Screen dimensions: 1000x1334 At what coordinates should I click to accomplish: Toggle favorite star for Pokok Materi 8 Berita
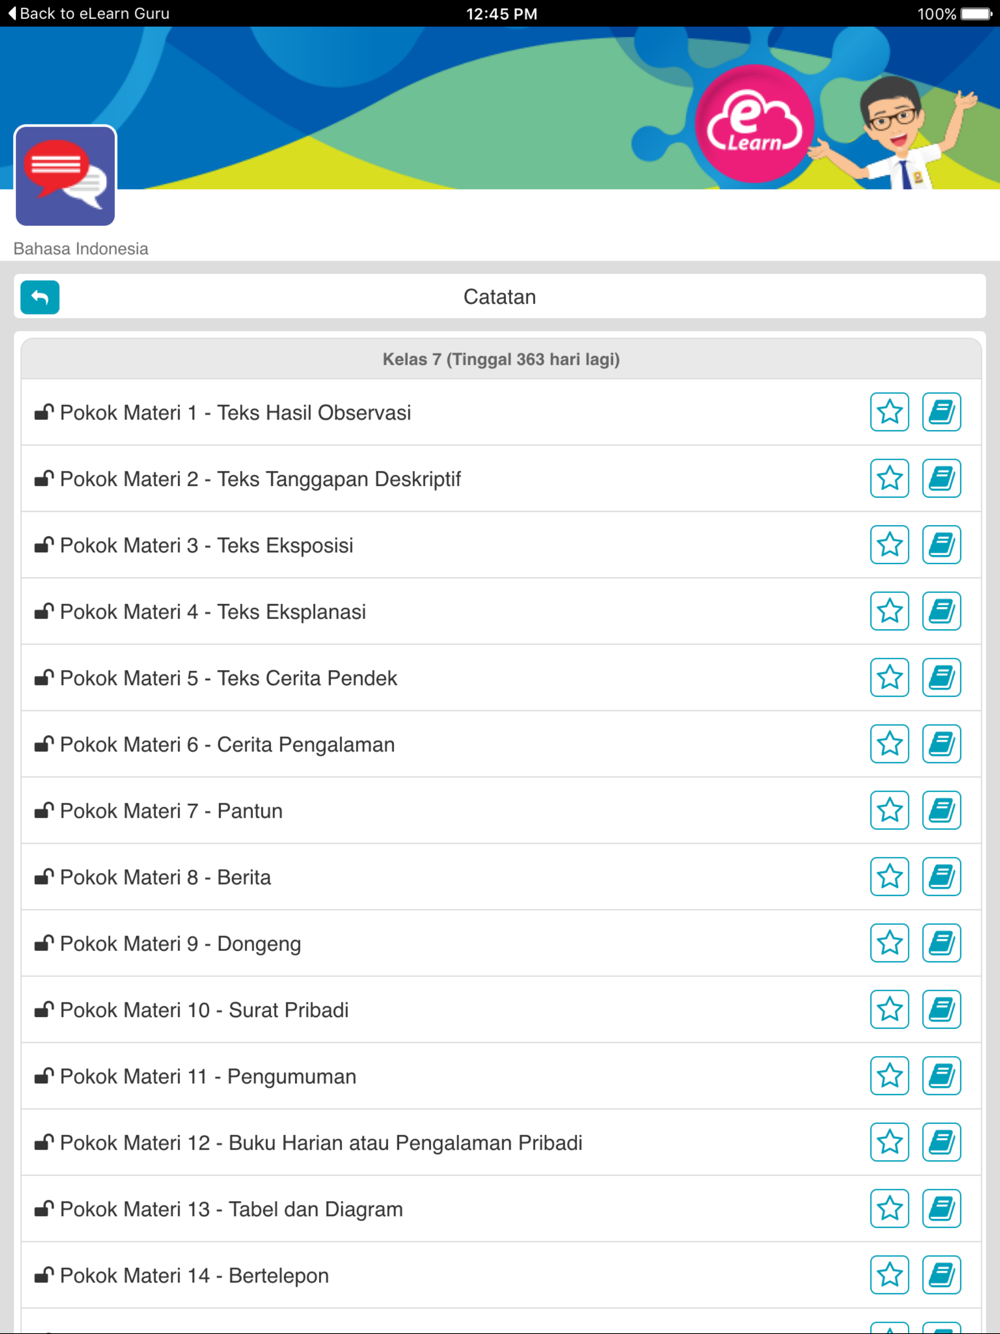[x=889, y=877]
